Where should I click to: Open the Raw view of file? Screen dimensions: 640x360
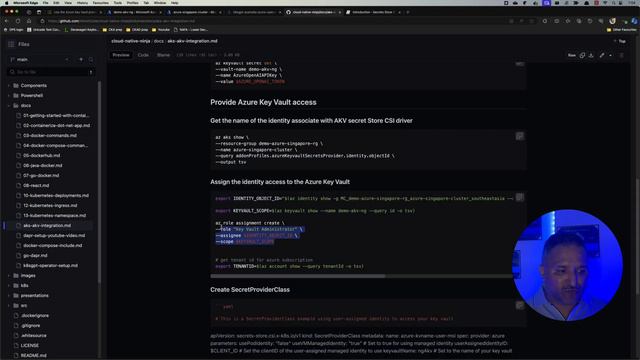coord(572,55)
